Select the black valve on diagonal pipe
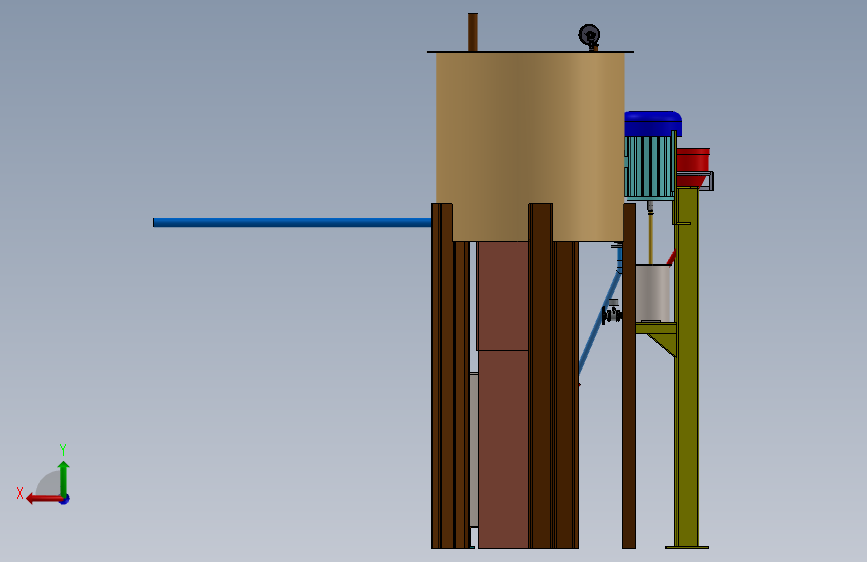This screenshot has height=562, width=867. [612, 314]
